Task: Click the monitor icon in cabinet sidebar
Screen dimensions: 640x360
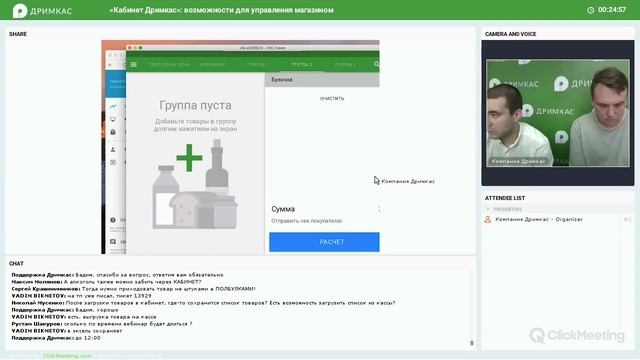Action: click(113, 119)
